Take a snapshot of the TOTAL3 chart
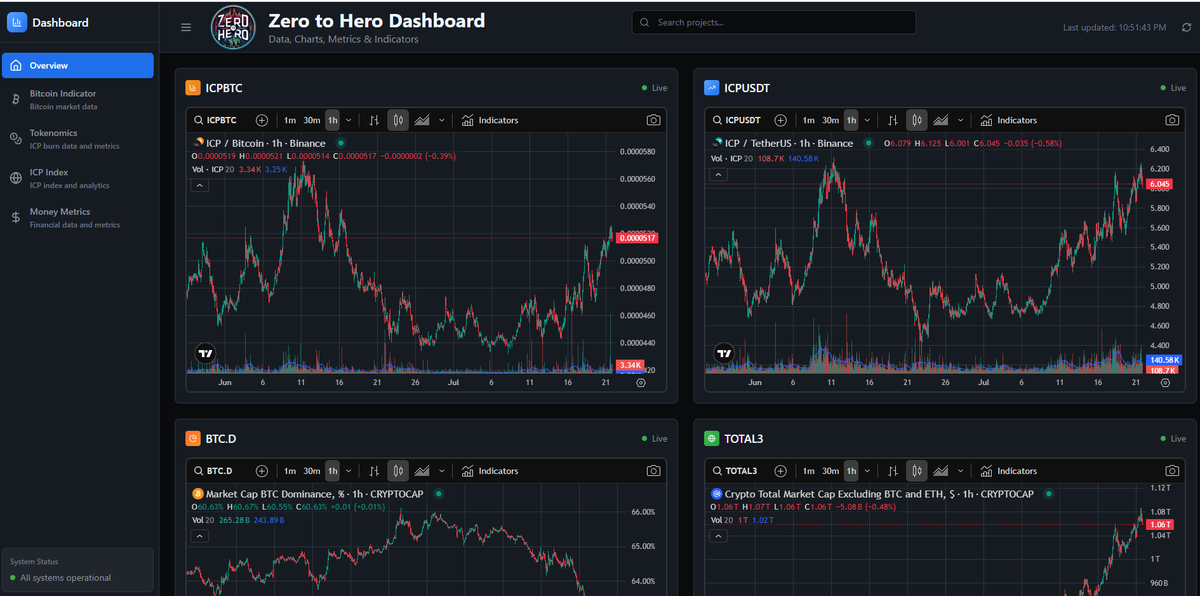The height and width of the screenshot is (596, 1200). tap(1172, 471)
